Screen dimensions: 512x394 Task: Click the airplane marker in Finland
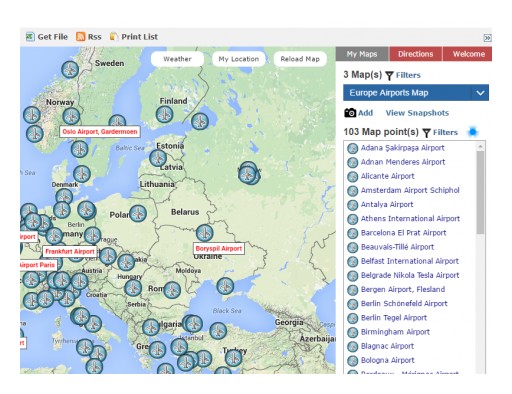164,114
